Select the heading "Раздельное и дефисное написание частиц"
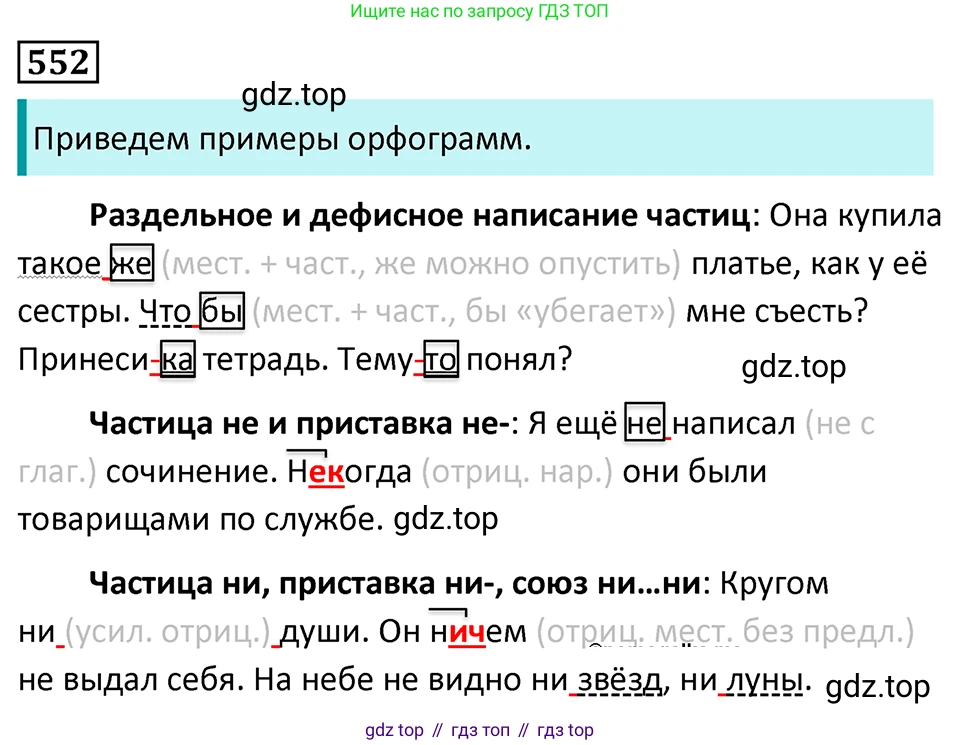Image resolution: width=960 pixels, height=745 pixels. coord(419,216)
